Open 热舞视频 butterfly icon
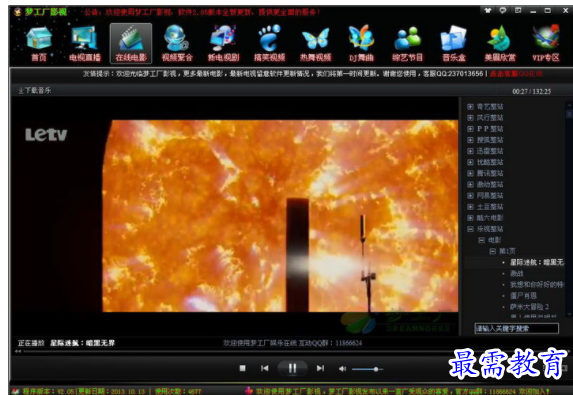The image size is (573, 395). click(x=315, y=43)
